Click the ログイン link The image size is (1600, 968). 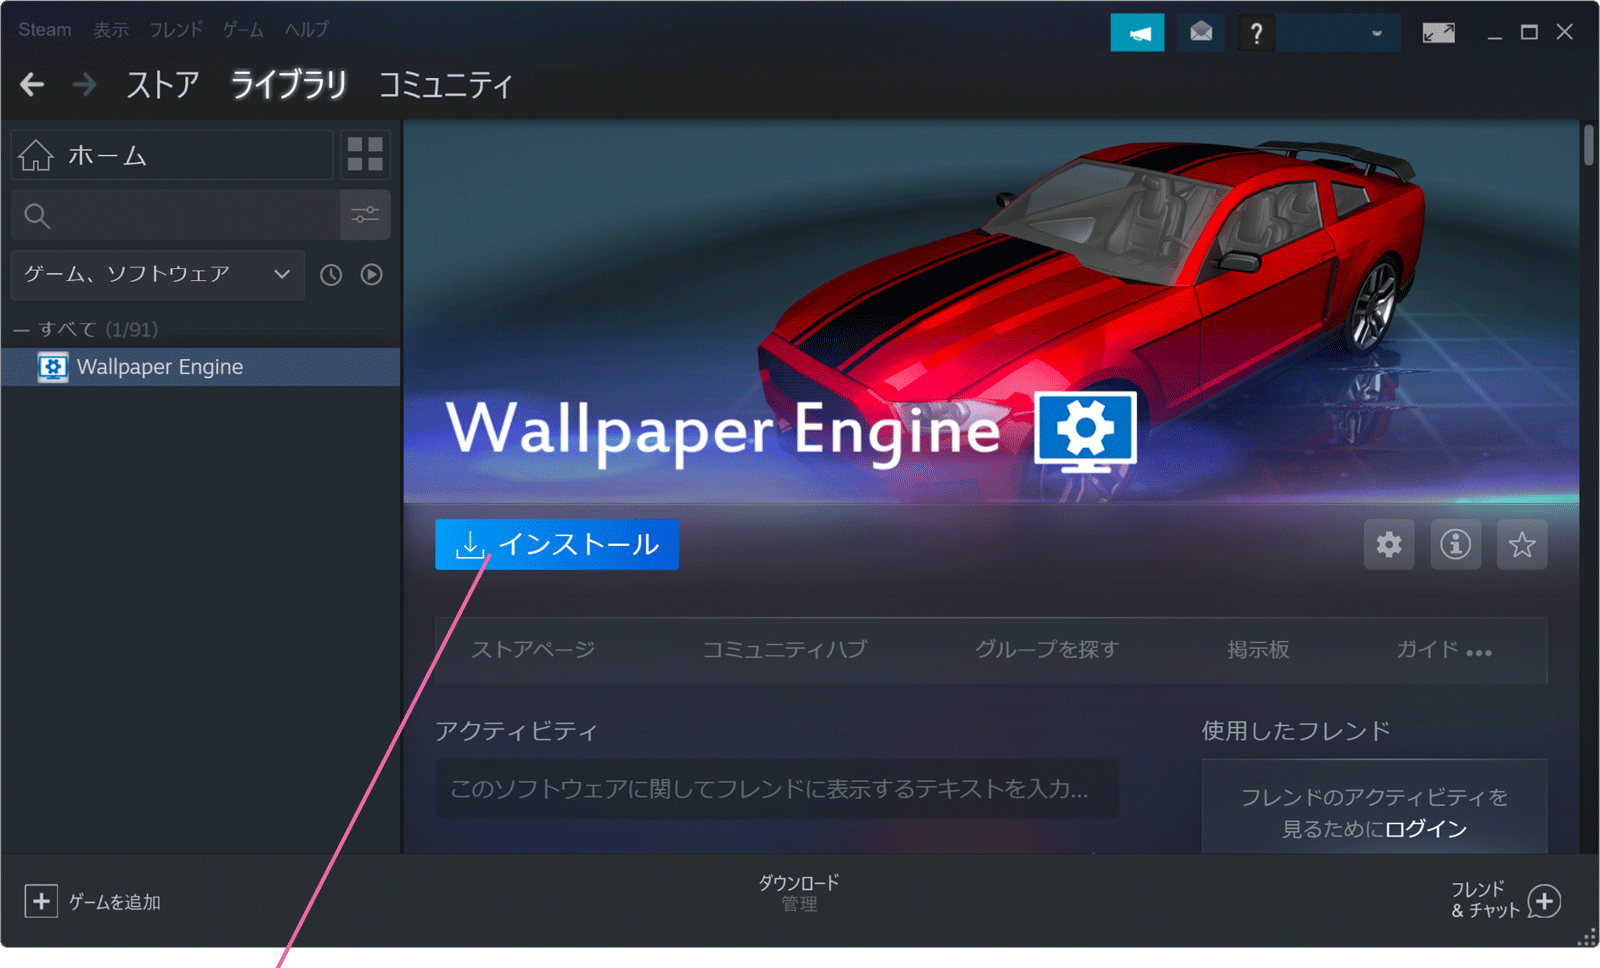pyautogui.click(x=1426, y=828)
